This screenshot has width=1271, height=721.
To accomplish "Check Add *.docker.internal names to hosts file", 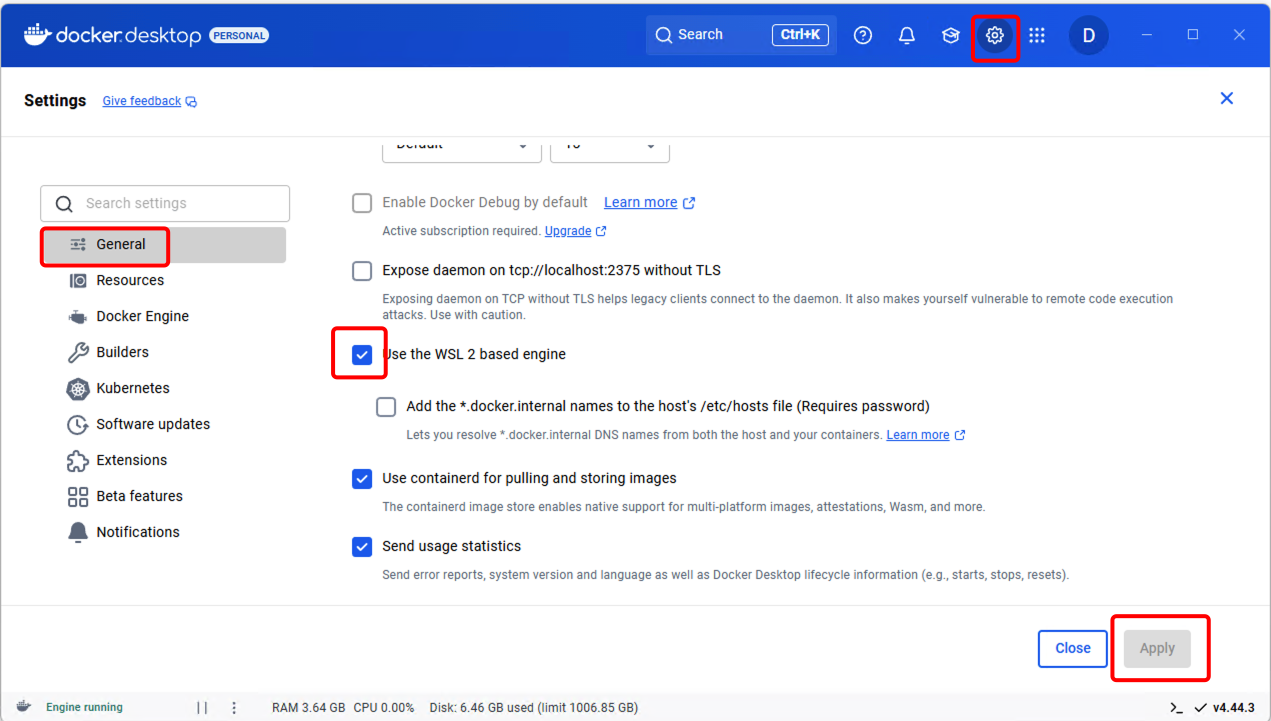I will [386, 407].
